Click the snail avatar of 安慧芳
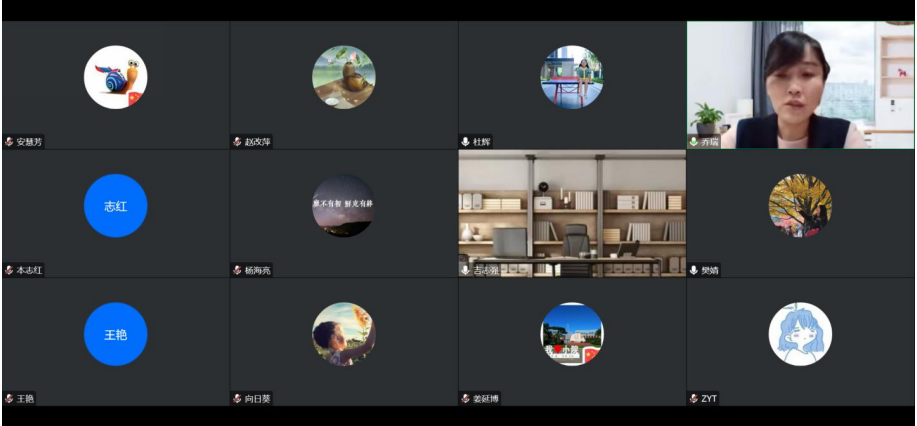This screenshot has height=426, width=917. (115, 77)
